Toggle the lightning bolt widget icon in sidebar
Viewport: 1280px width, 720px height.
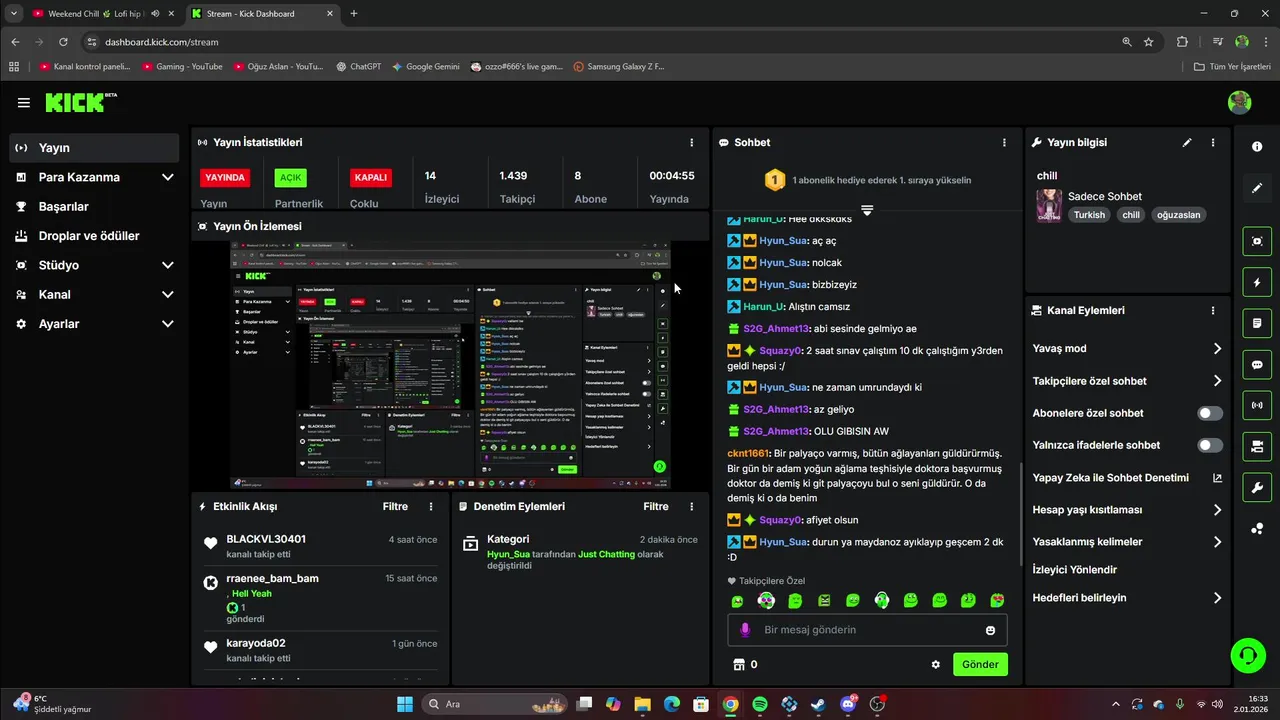coord(1257,283)
